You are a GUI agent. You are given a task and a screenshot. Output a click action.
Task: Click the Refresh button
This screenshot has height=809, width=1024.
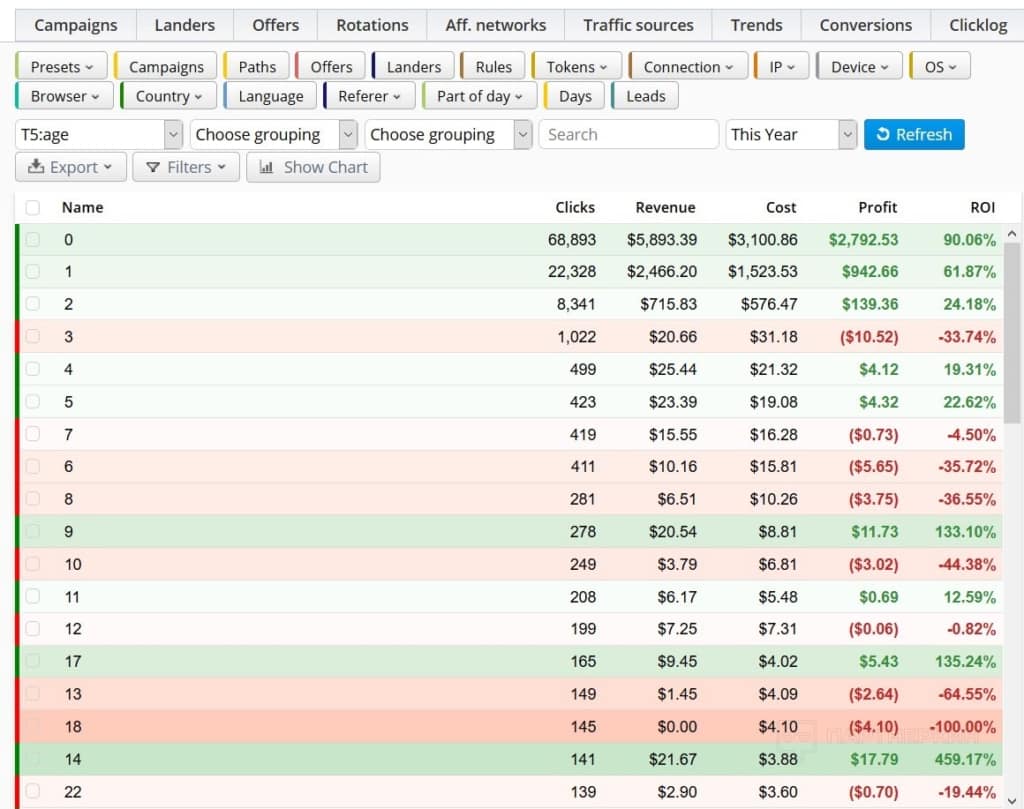pos(914,134)
